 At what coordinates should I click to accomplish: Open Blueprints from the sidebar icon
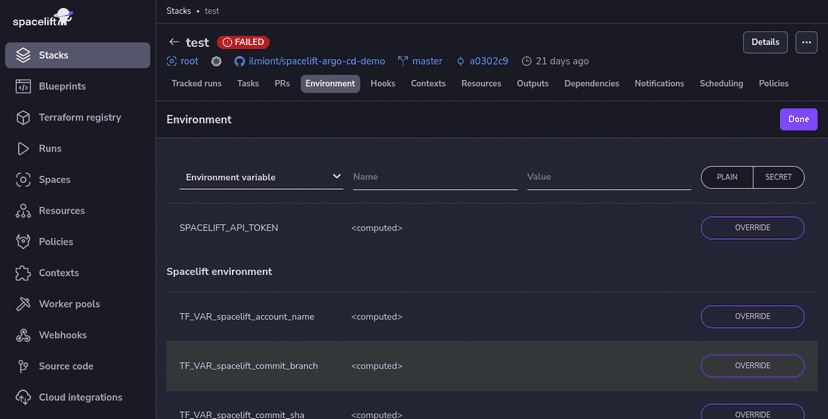23,86
